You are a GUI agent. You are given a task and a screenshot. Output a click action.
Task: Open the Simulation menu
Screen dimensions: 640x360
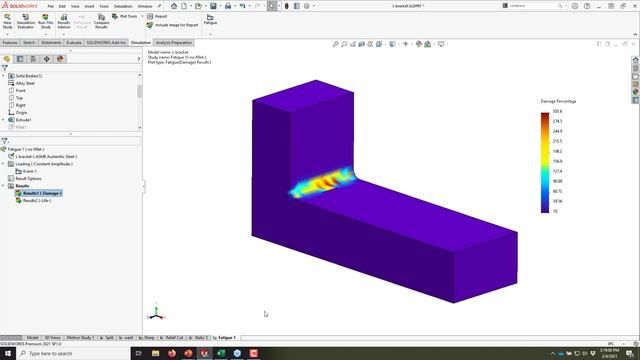123,6
